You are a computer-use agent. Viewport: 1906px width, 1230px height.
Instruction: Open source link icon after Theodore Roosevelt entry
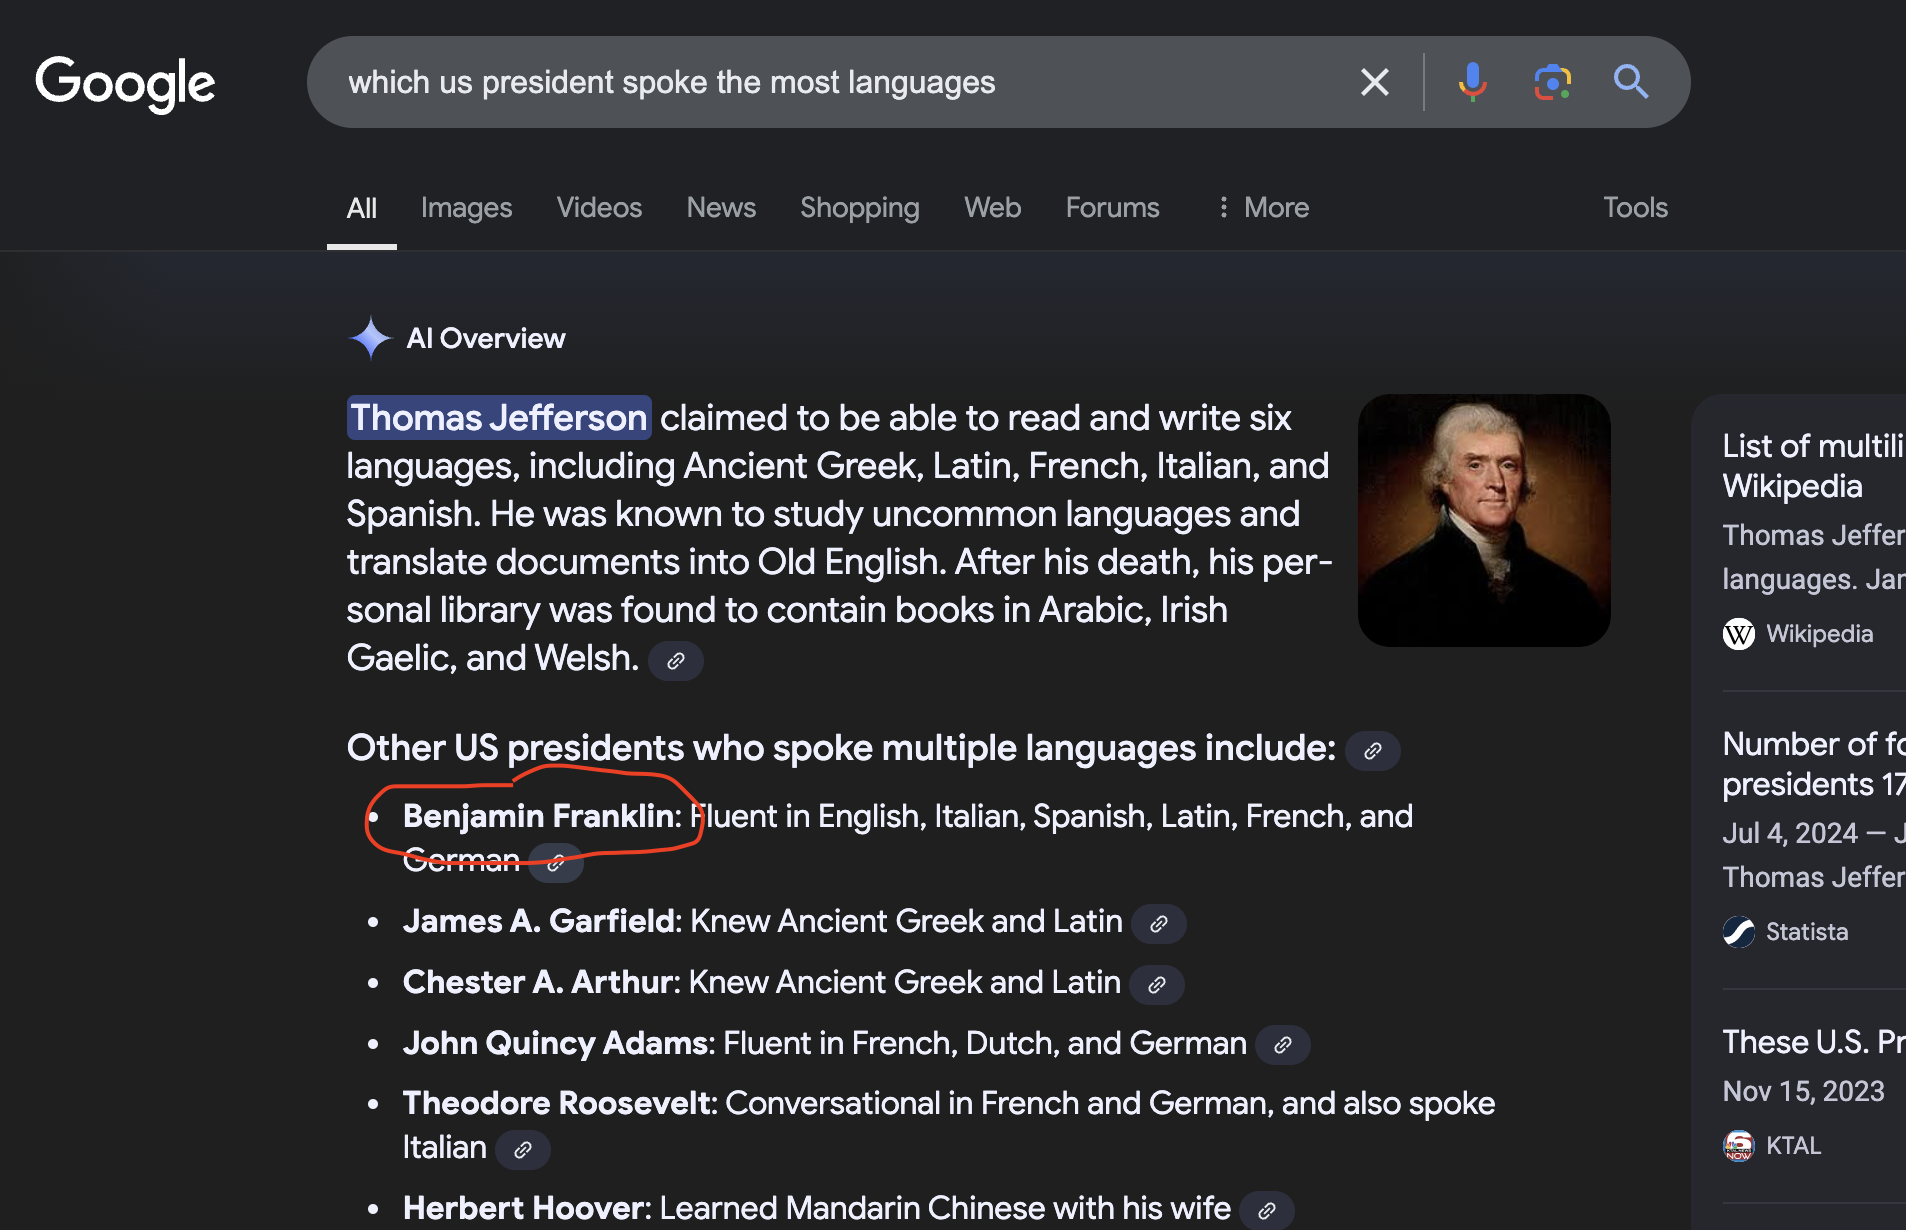pyautogui.click(x=523, y=1150)
